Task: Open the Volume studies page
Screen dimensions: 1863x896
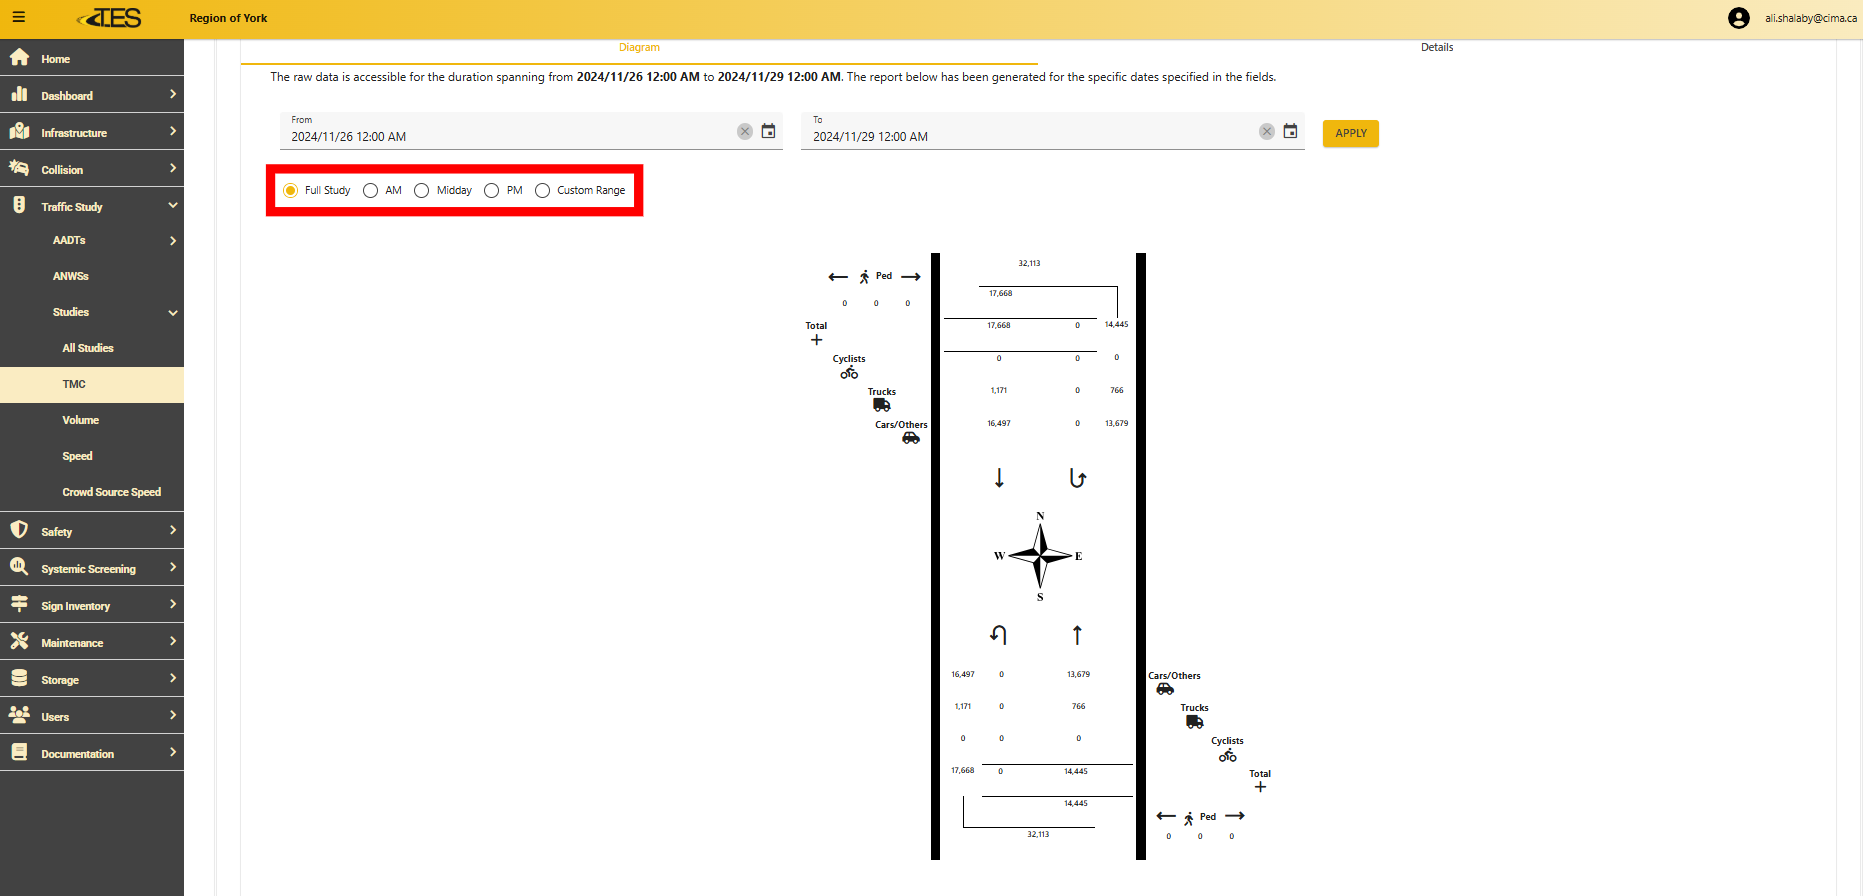Action: pyautogui.click(x=81, y=420)
